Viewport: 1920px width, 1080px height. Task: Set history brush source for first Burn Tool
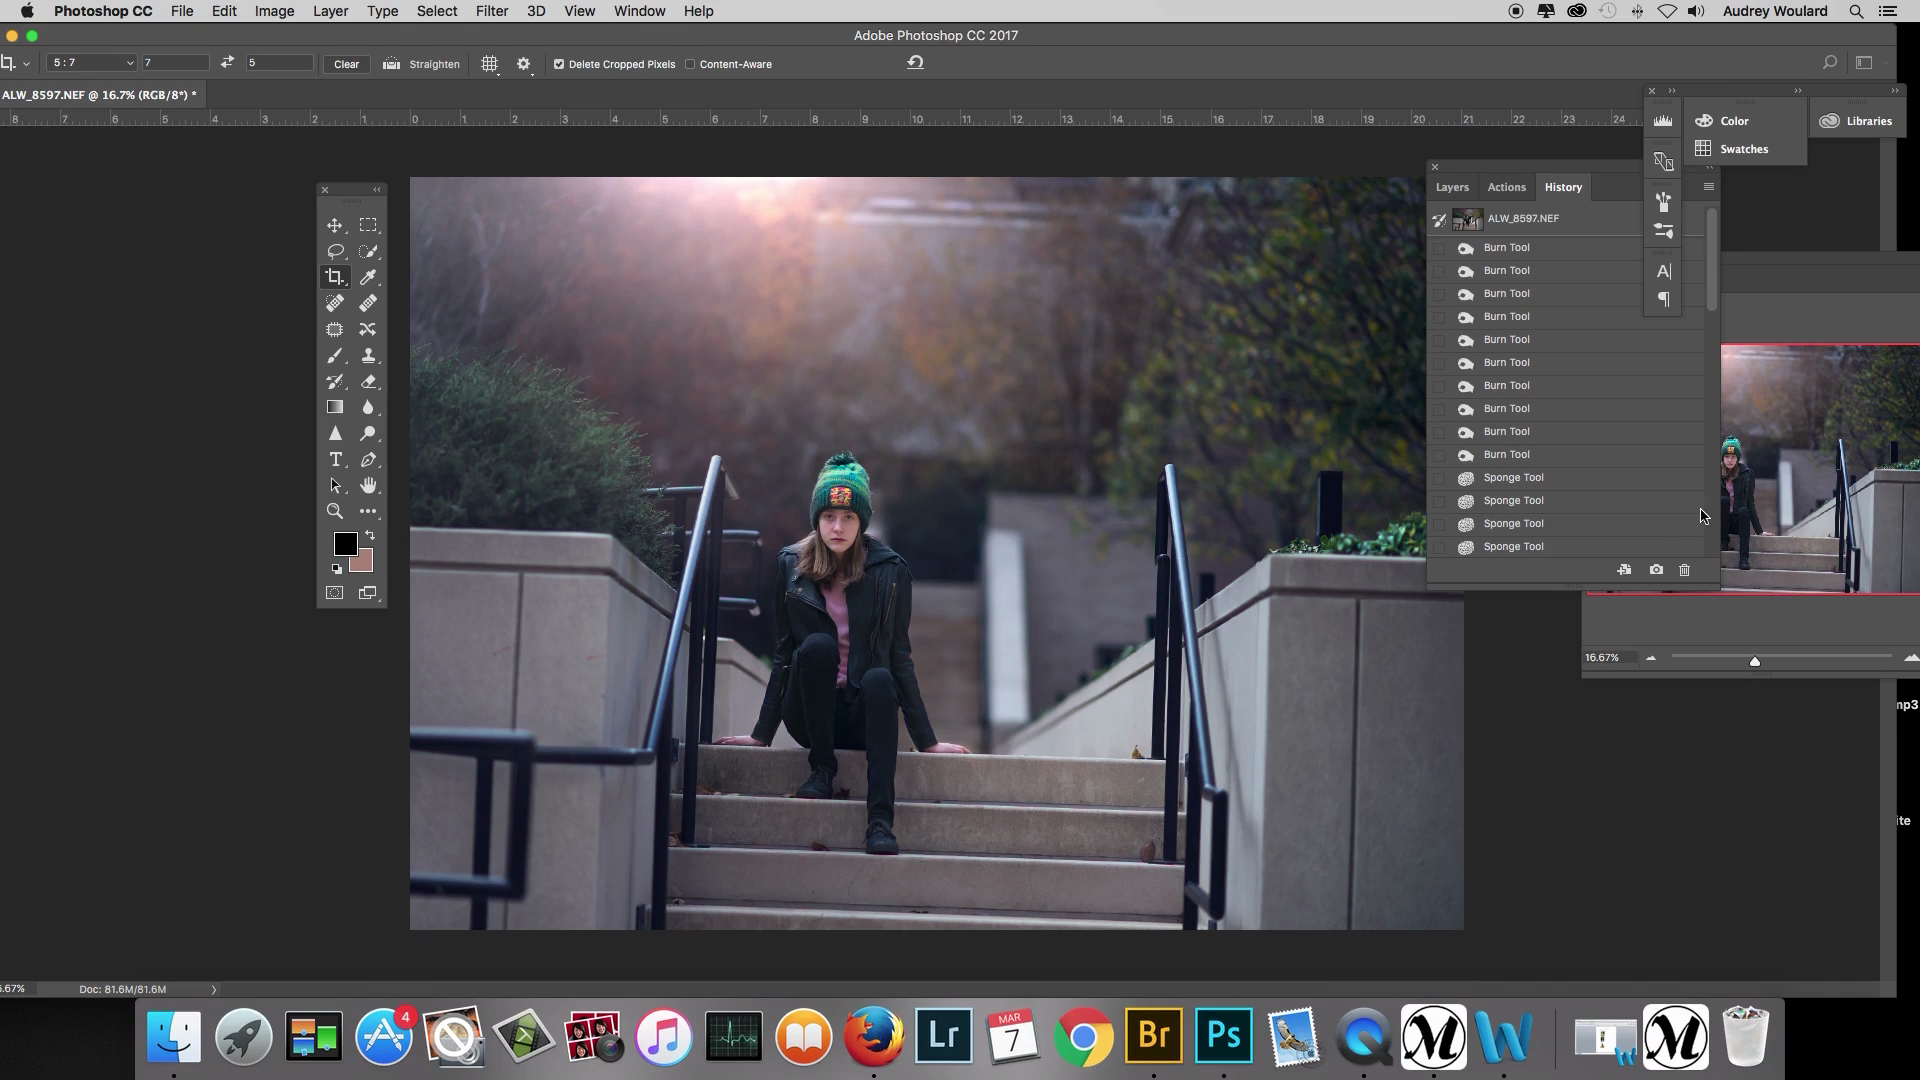click(1439, 248)
